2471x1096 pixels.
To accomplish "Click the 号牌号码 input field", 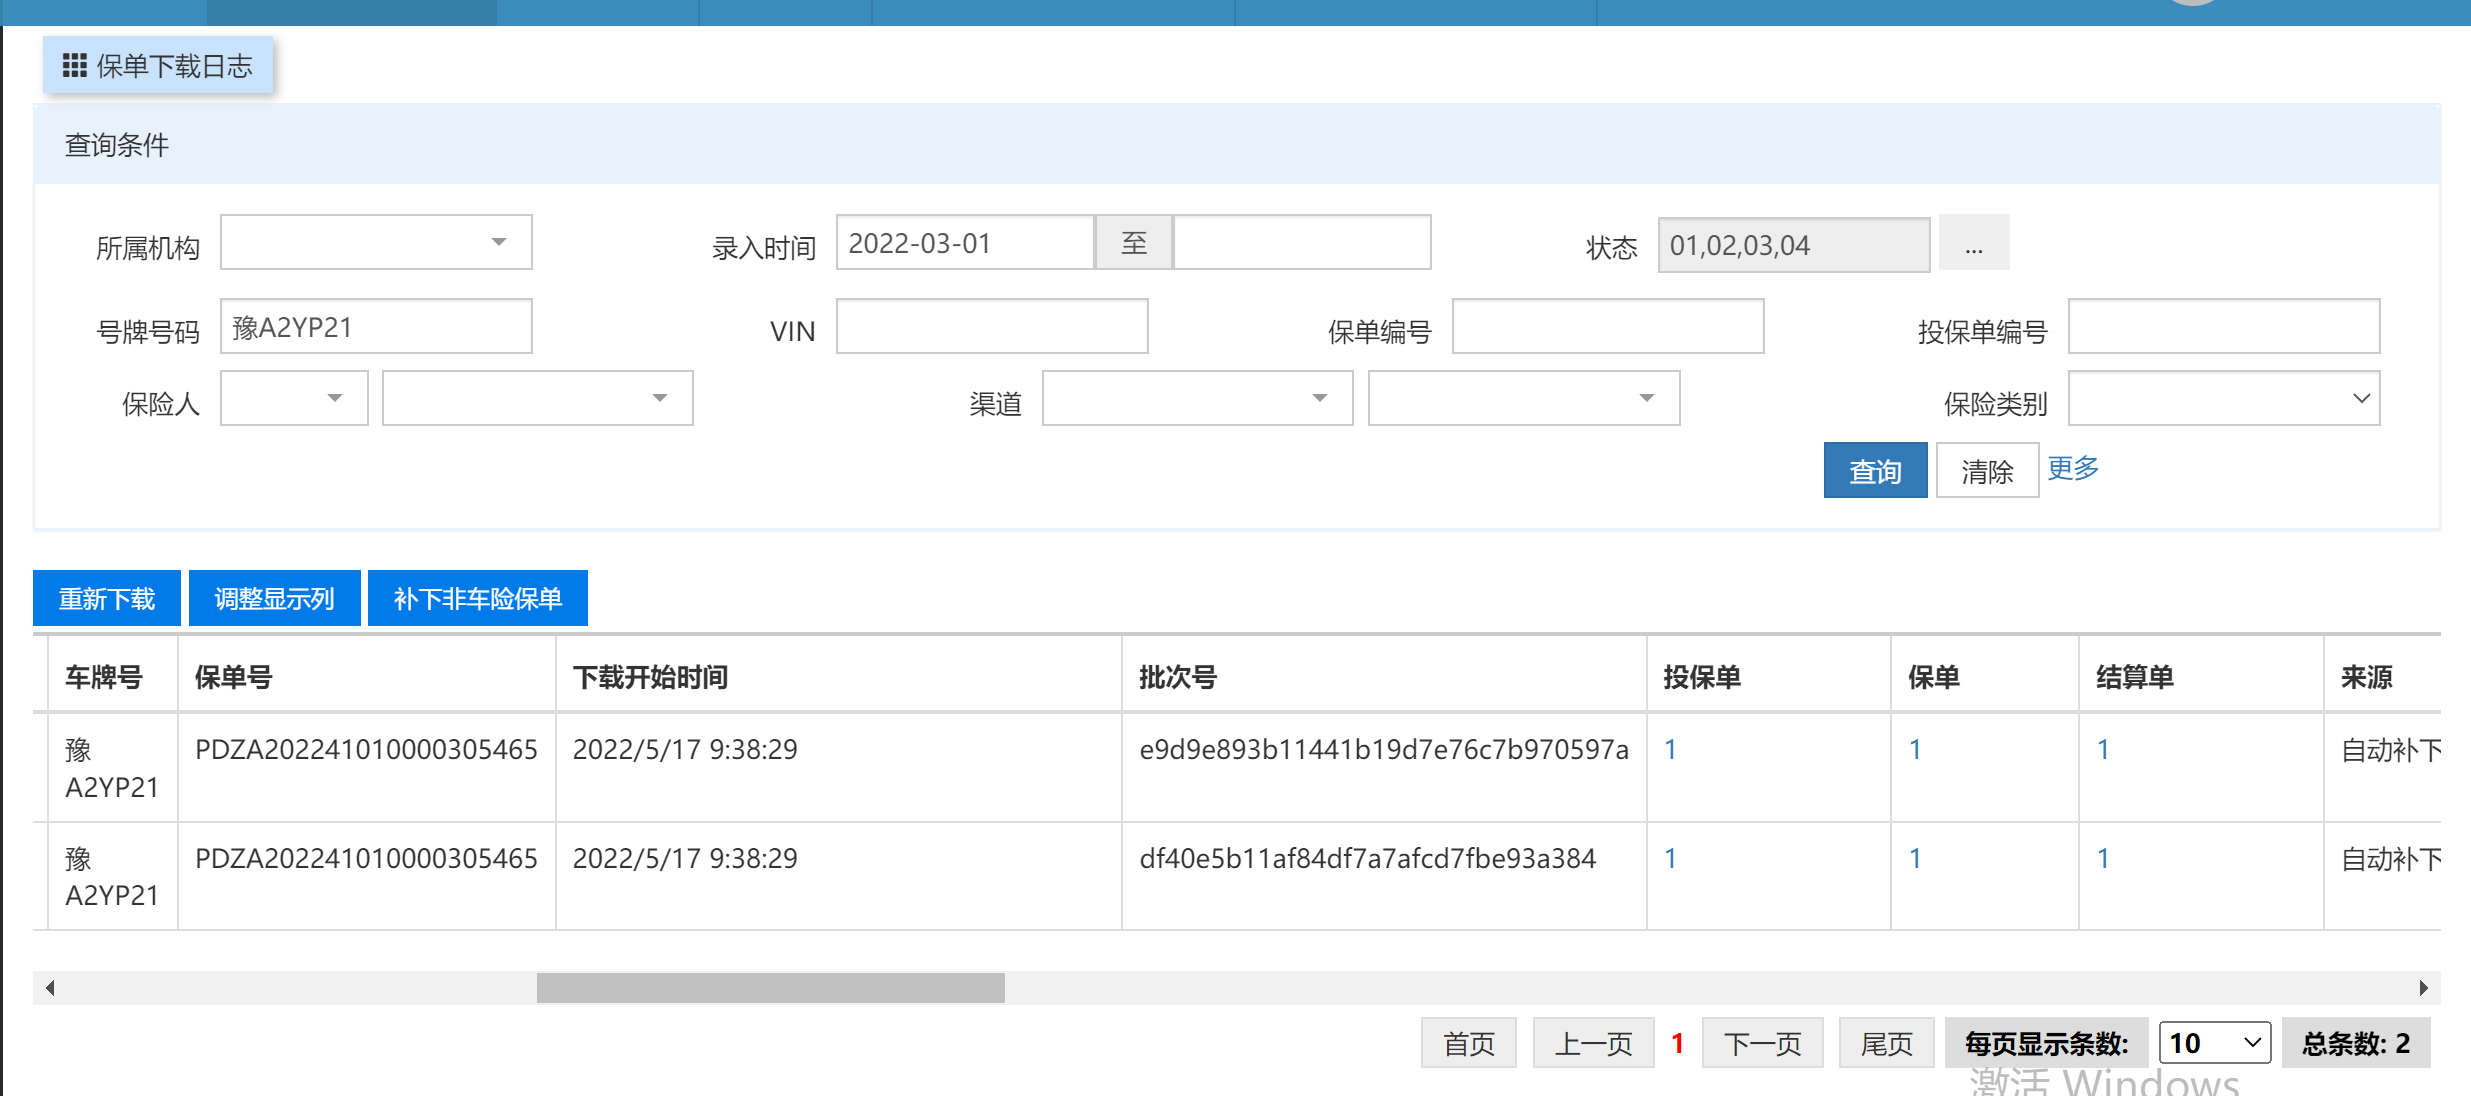I will pyautogui.click(x=376, y=327).
